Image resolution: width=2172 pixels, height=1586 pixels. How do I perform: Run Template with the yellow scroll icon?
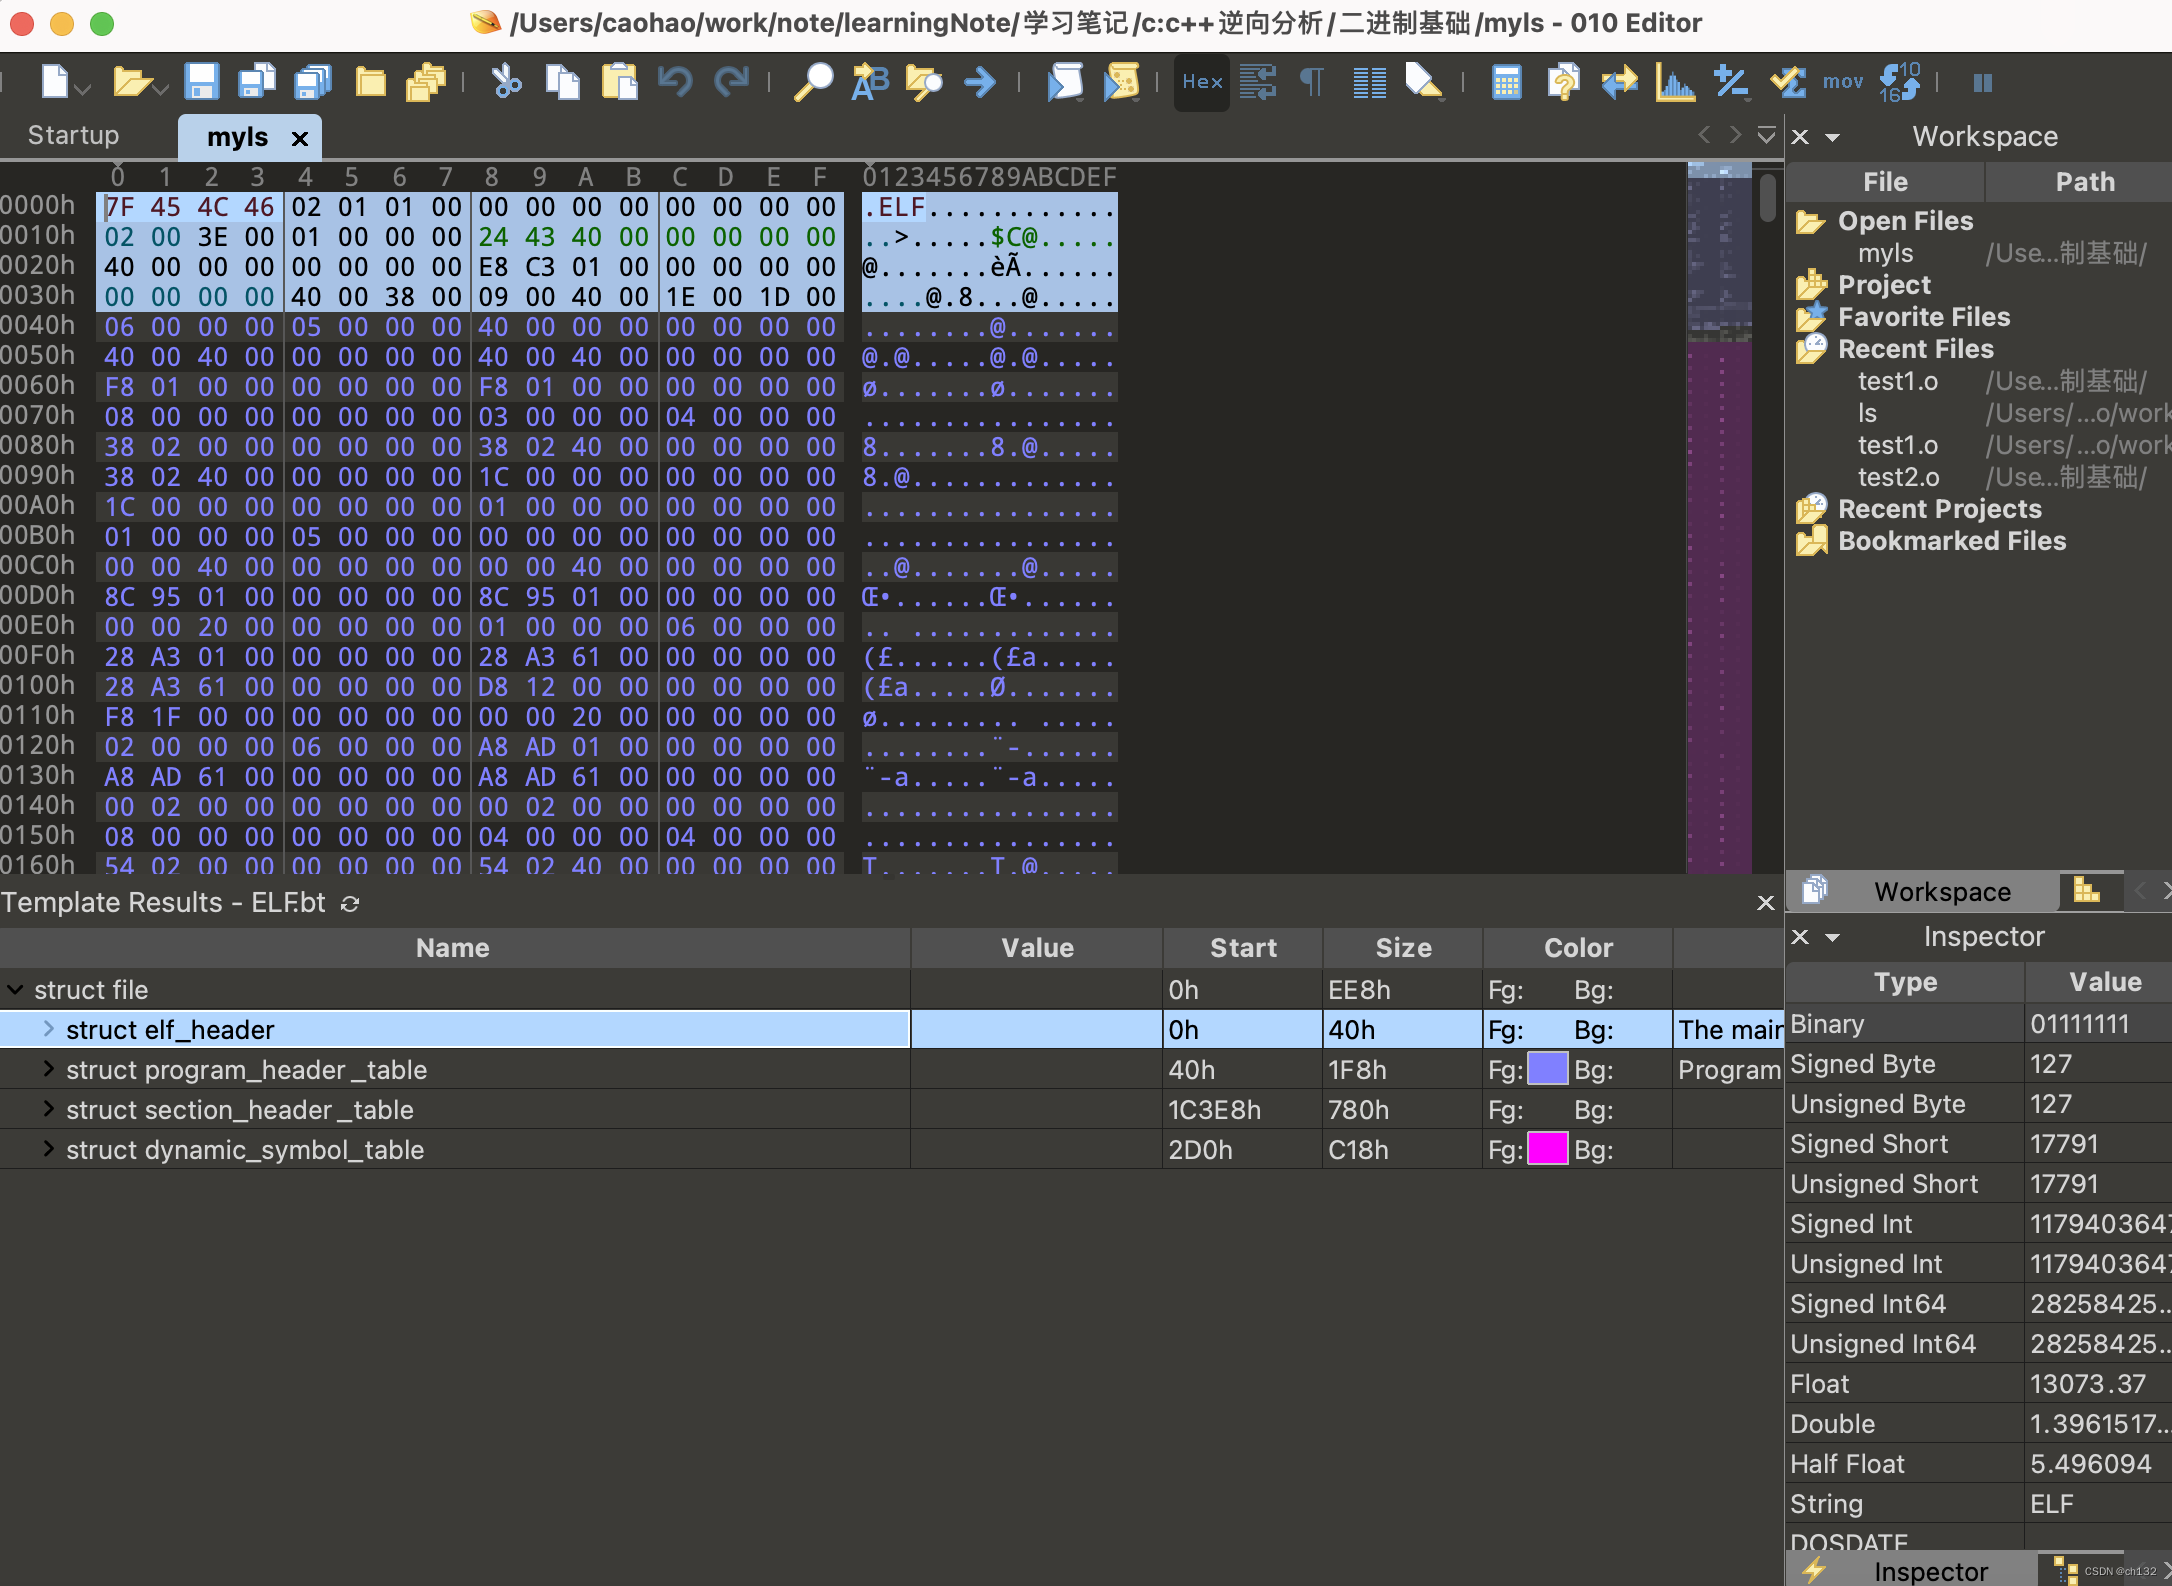[x=1121, y=82]
